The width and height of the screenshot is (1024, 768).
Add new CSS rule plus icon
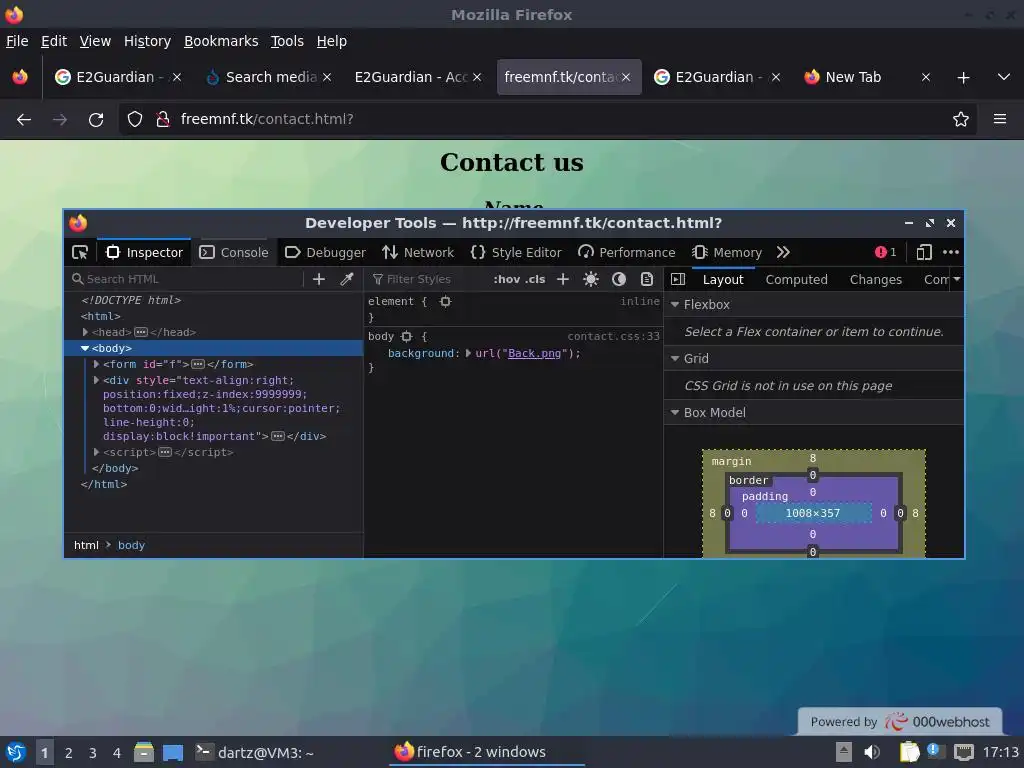coord(562,279)
